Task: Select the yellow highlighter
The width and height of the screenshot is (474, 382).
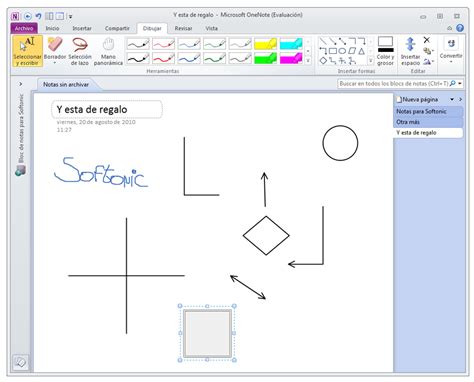Action: pyautogui.click(x=265, y=44)
